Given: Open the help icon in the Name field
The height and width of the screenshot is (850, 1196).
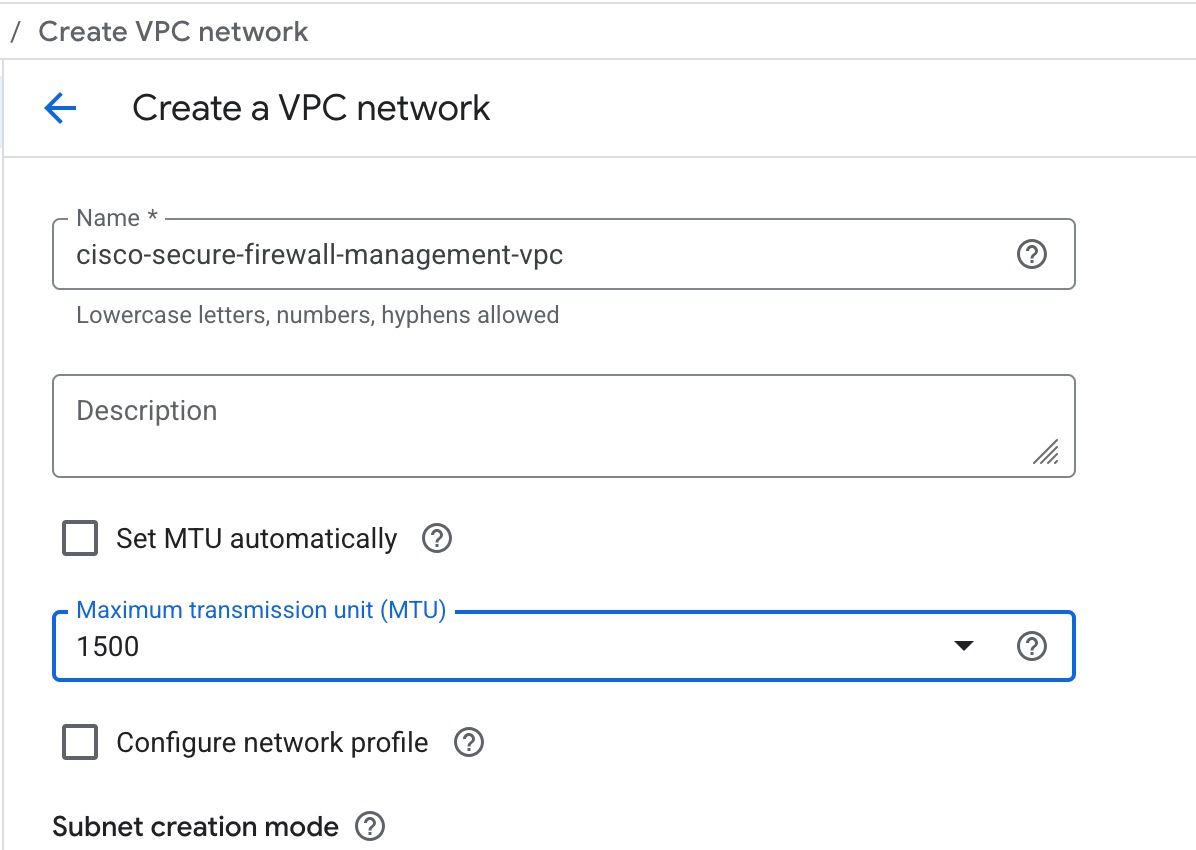Looking at the screenshot, I should pos(1031,255).
